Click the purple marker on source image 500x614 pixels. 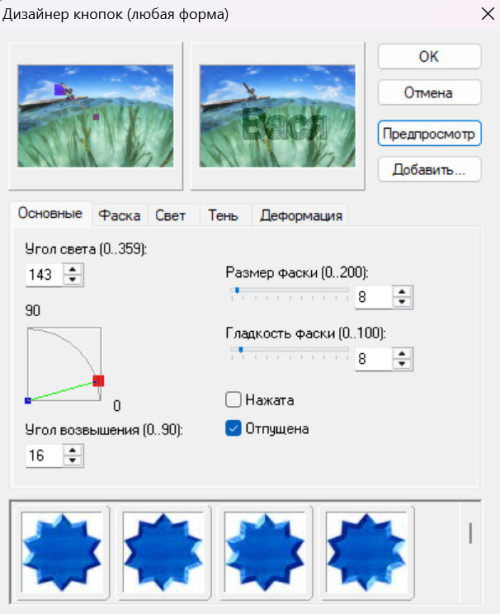click(96, 117)
